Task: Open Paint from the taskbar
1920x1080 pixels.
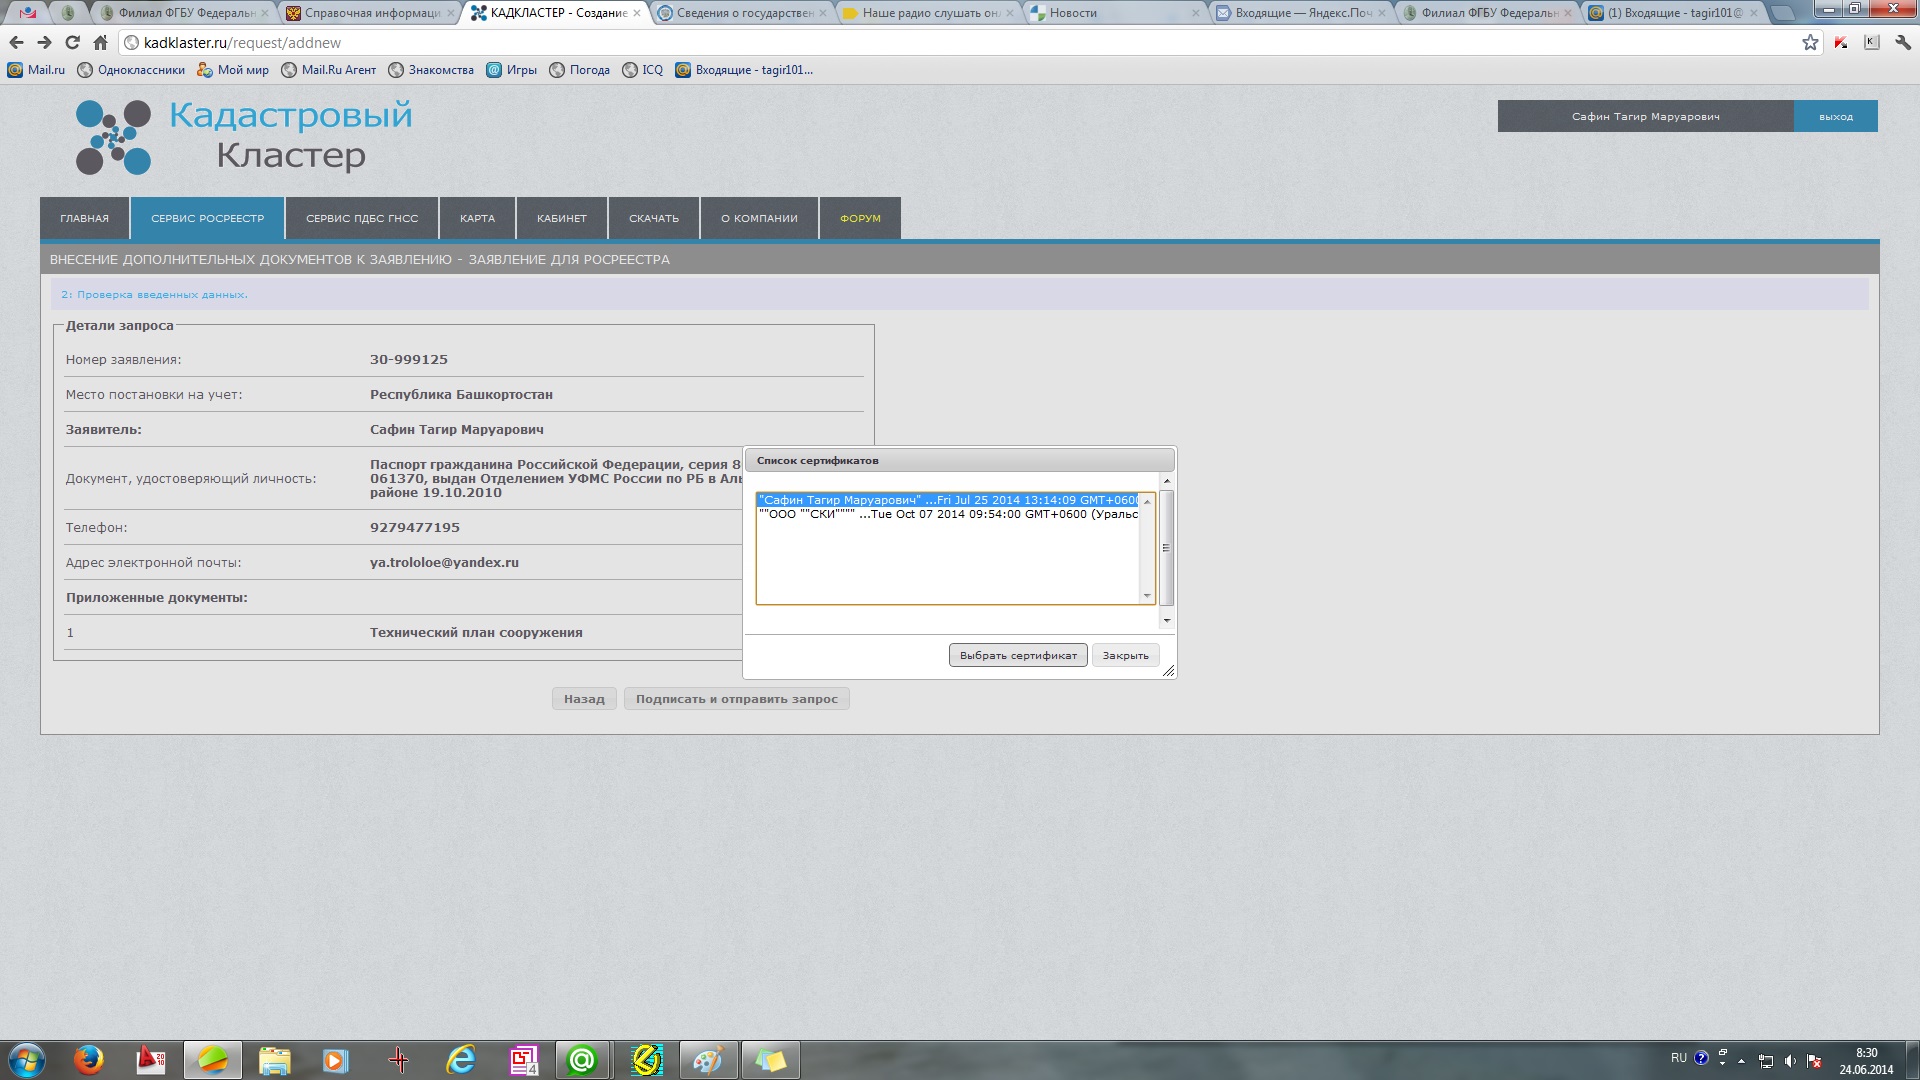Action: click(x=708, y=1059)
